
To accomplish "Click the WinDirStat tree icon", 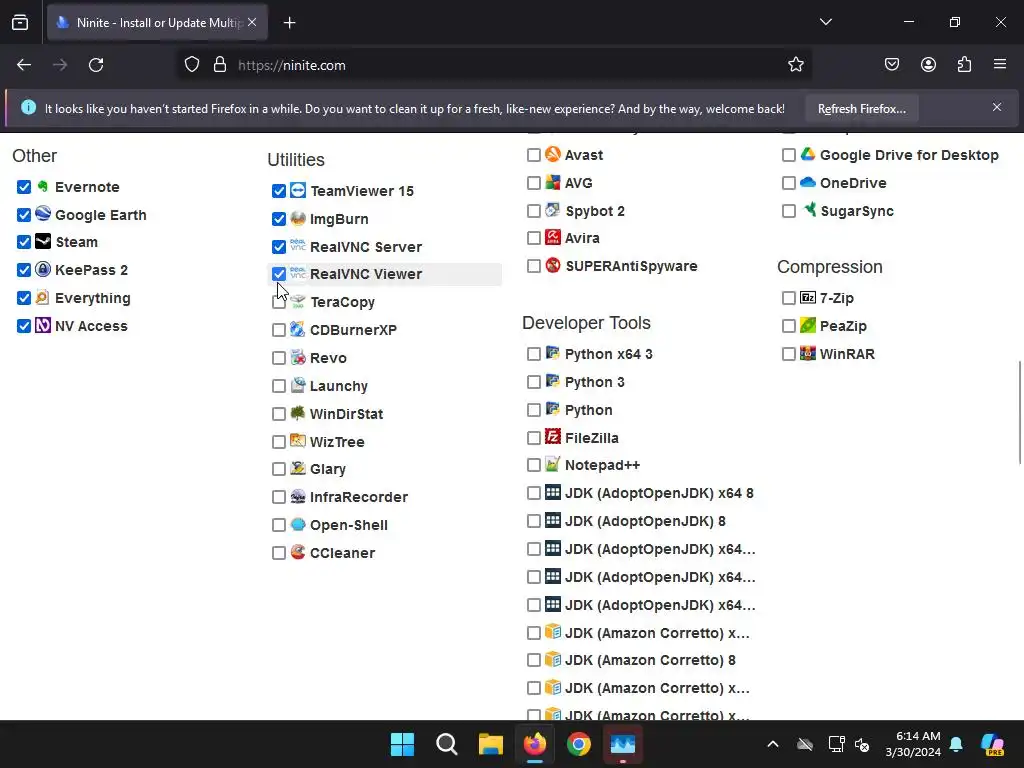I will (x=298, y=413).
